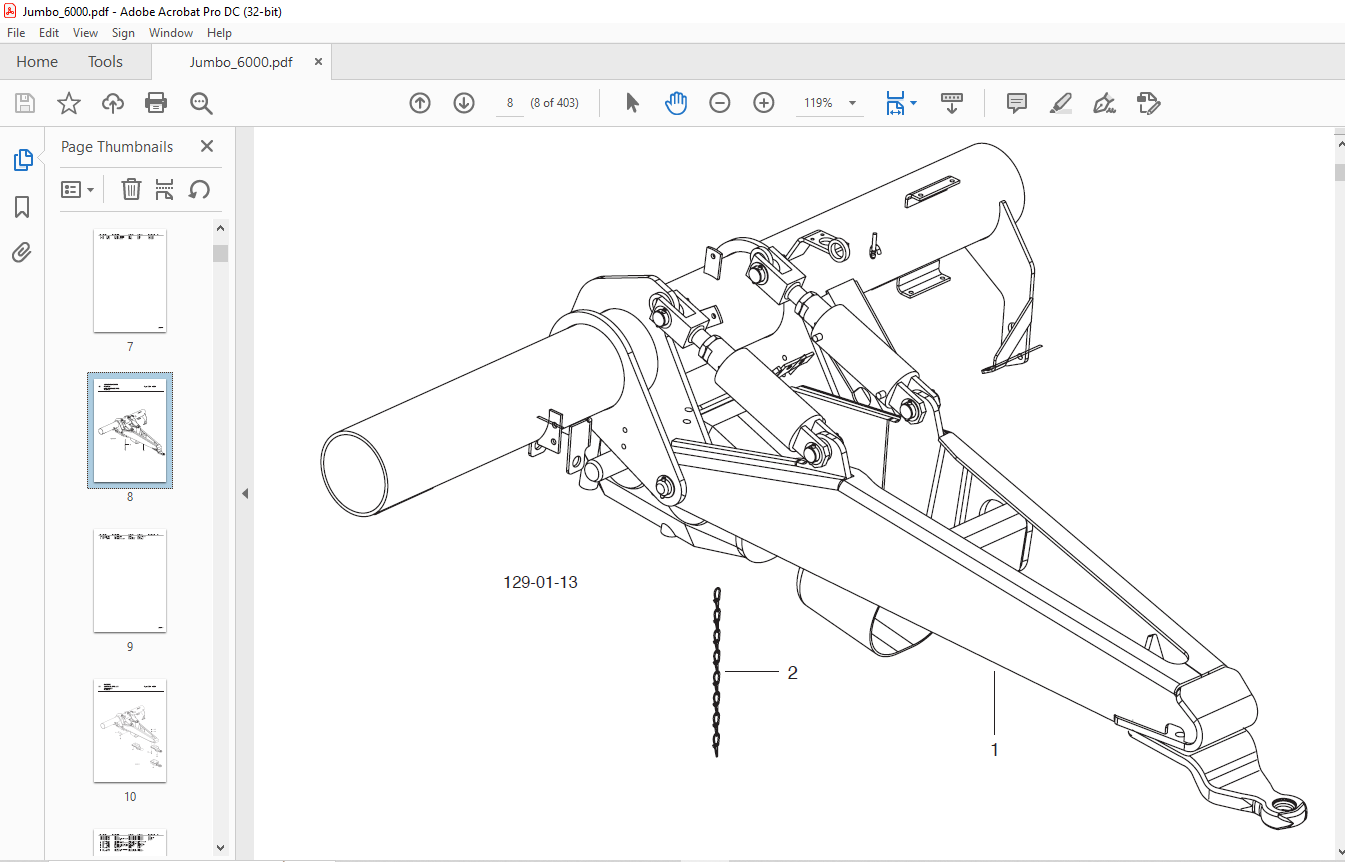Click the Insert/Extract pages scissors icon
This screenshot has width=1345, height=862.
point(165,189)
